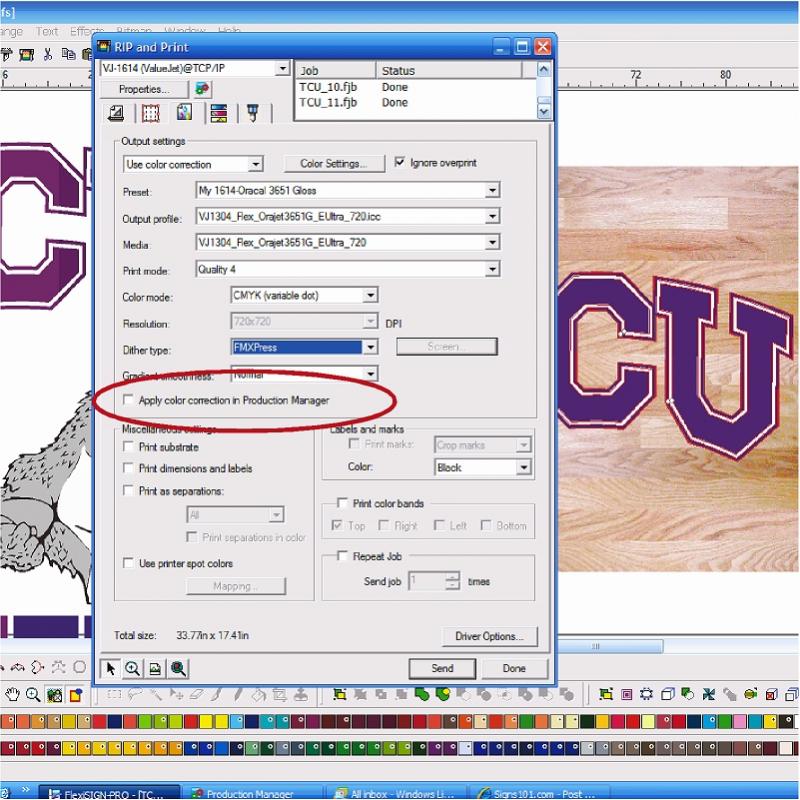Click the binoculars zoom icon in dialog
Viewport: 800px width, 800px height.
coord(178,668)
